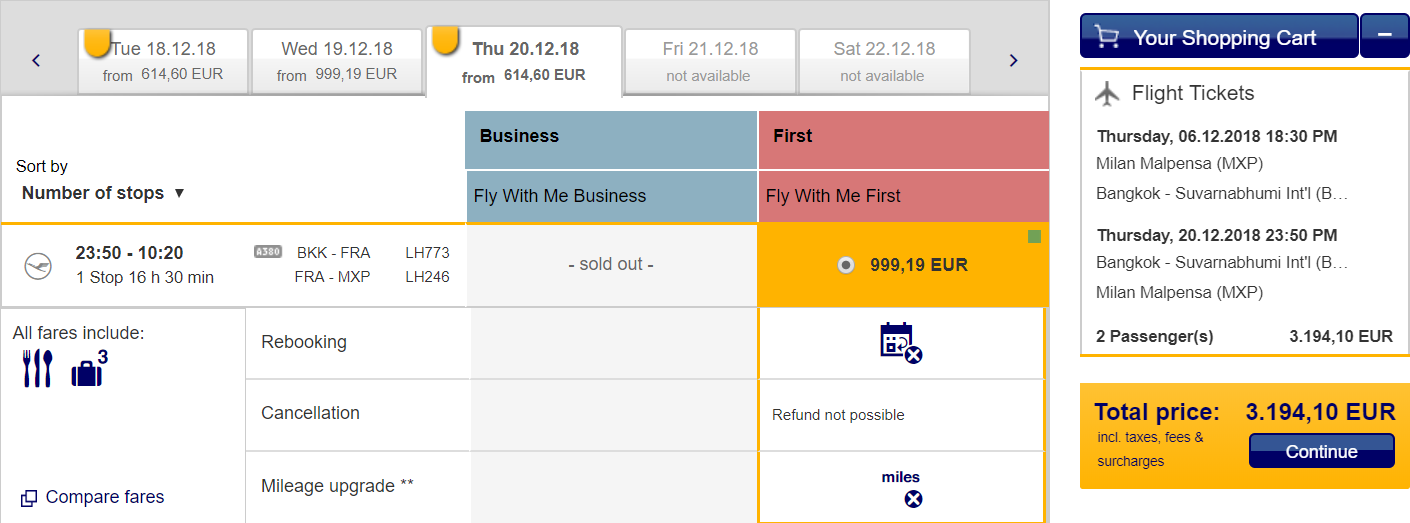Select the Wed 19.12.18 date tab
The height and width of the screenshot is (523, 1410).
(337, 61)
